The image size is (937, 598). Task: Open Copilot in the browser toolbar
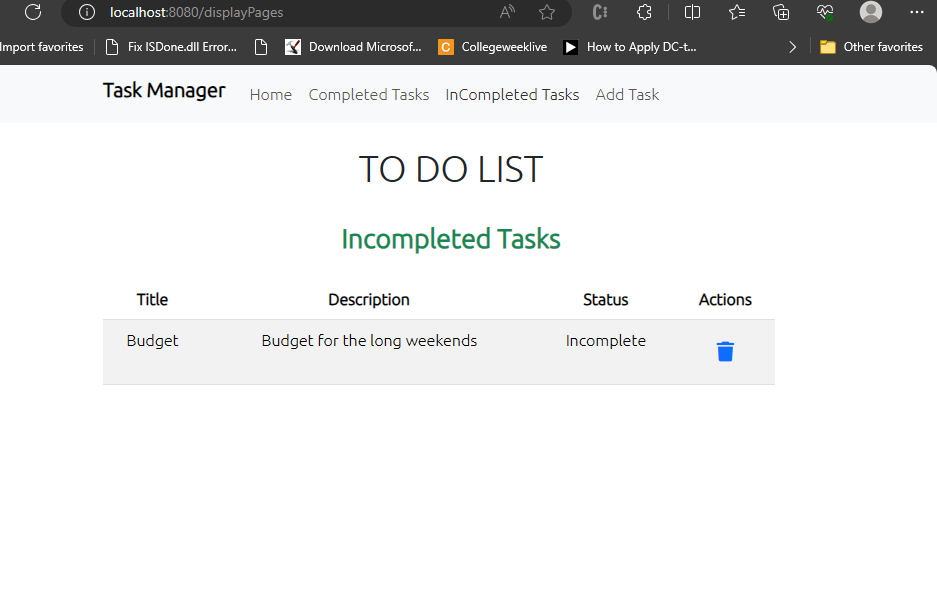coord(599,13)
